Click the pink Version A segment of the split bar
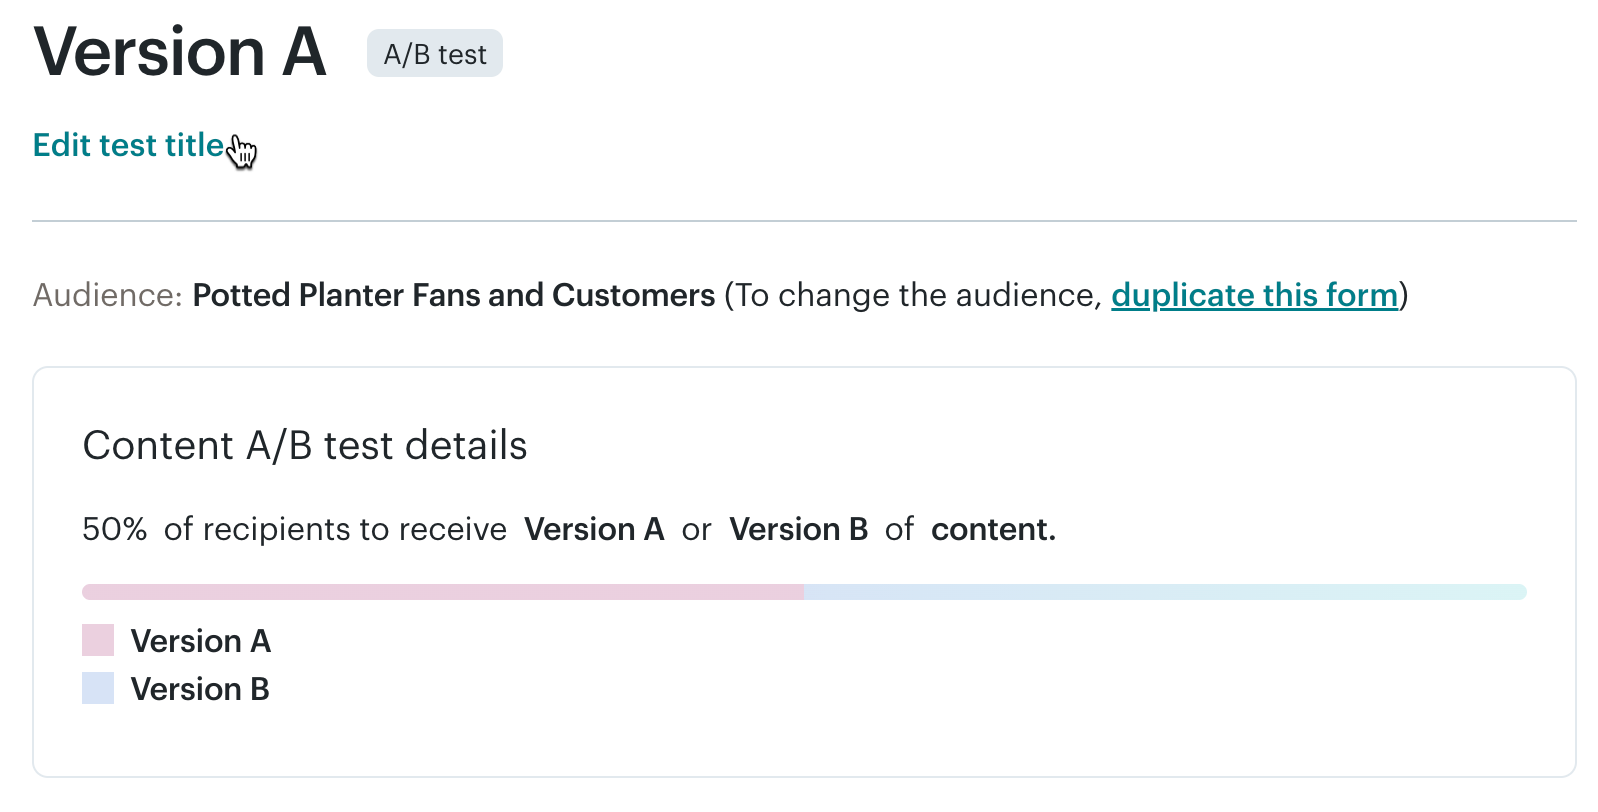The height and width of the screenshot is (812, 1598). point(440,591)
